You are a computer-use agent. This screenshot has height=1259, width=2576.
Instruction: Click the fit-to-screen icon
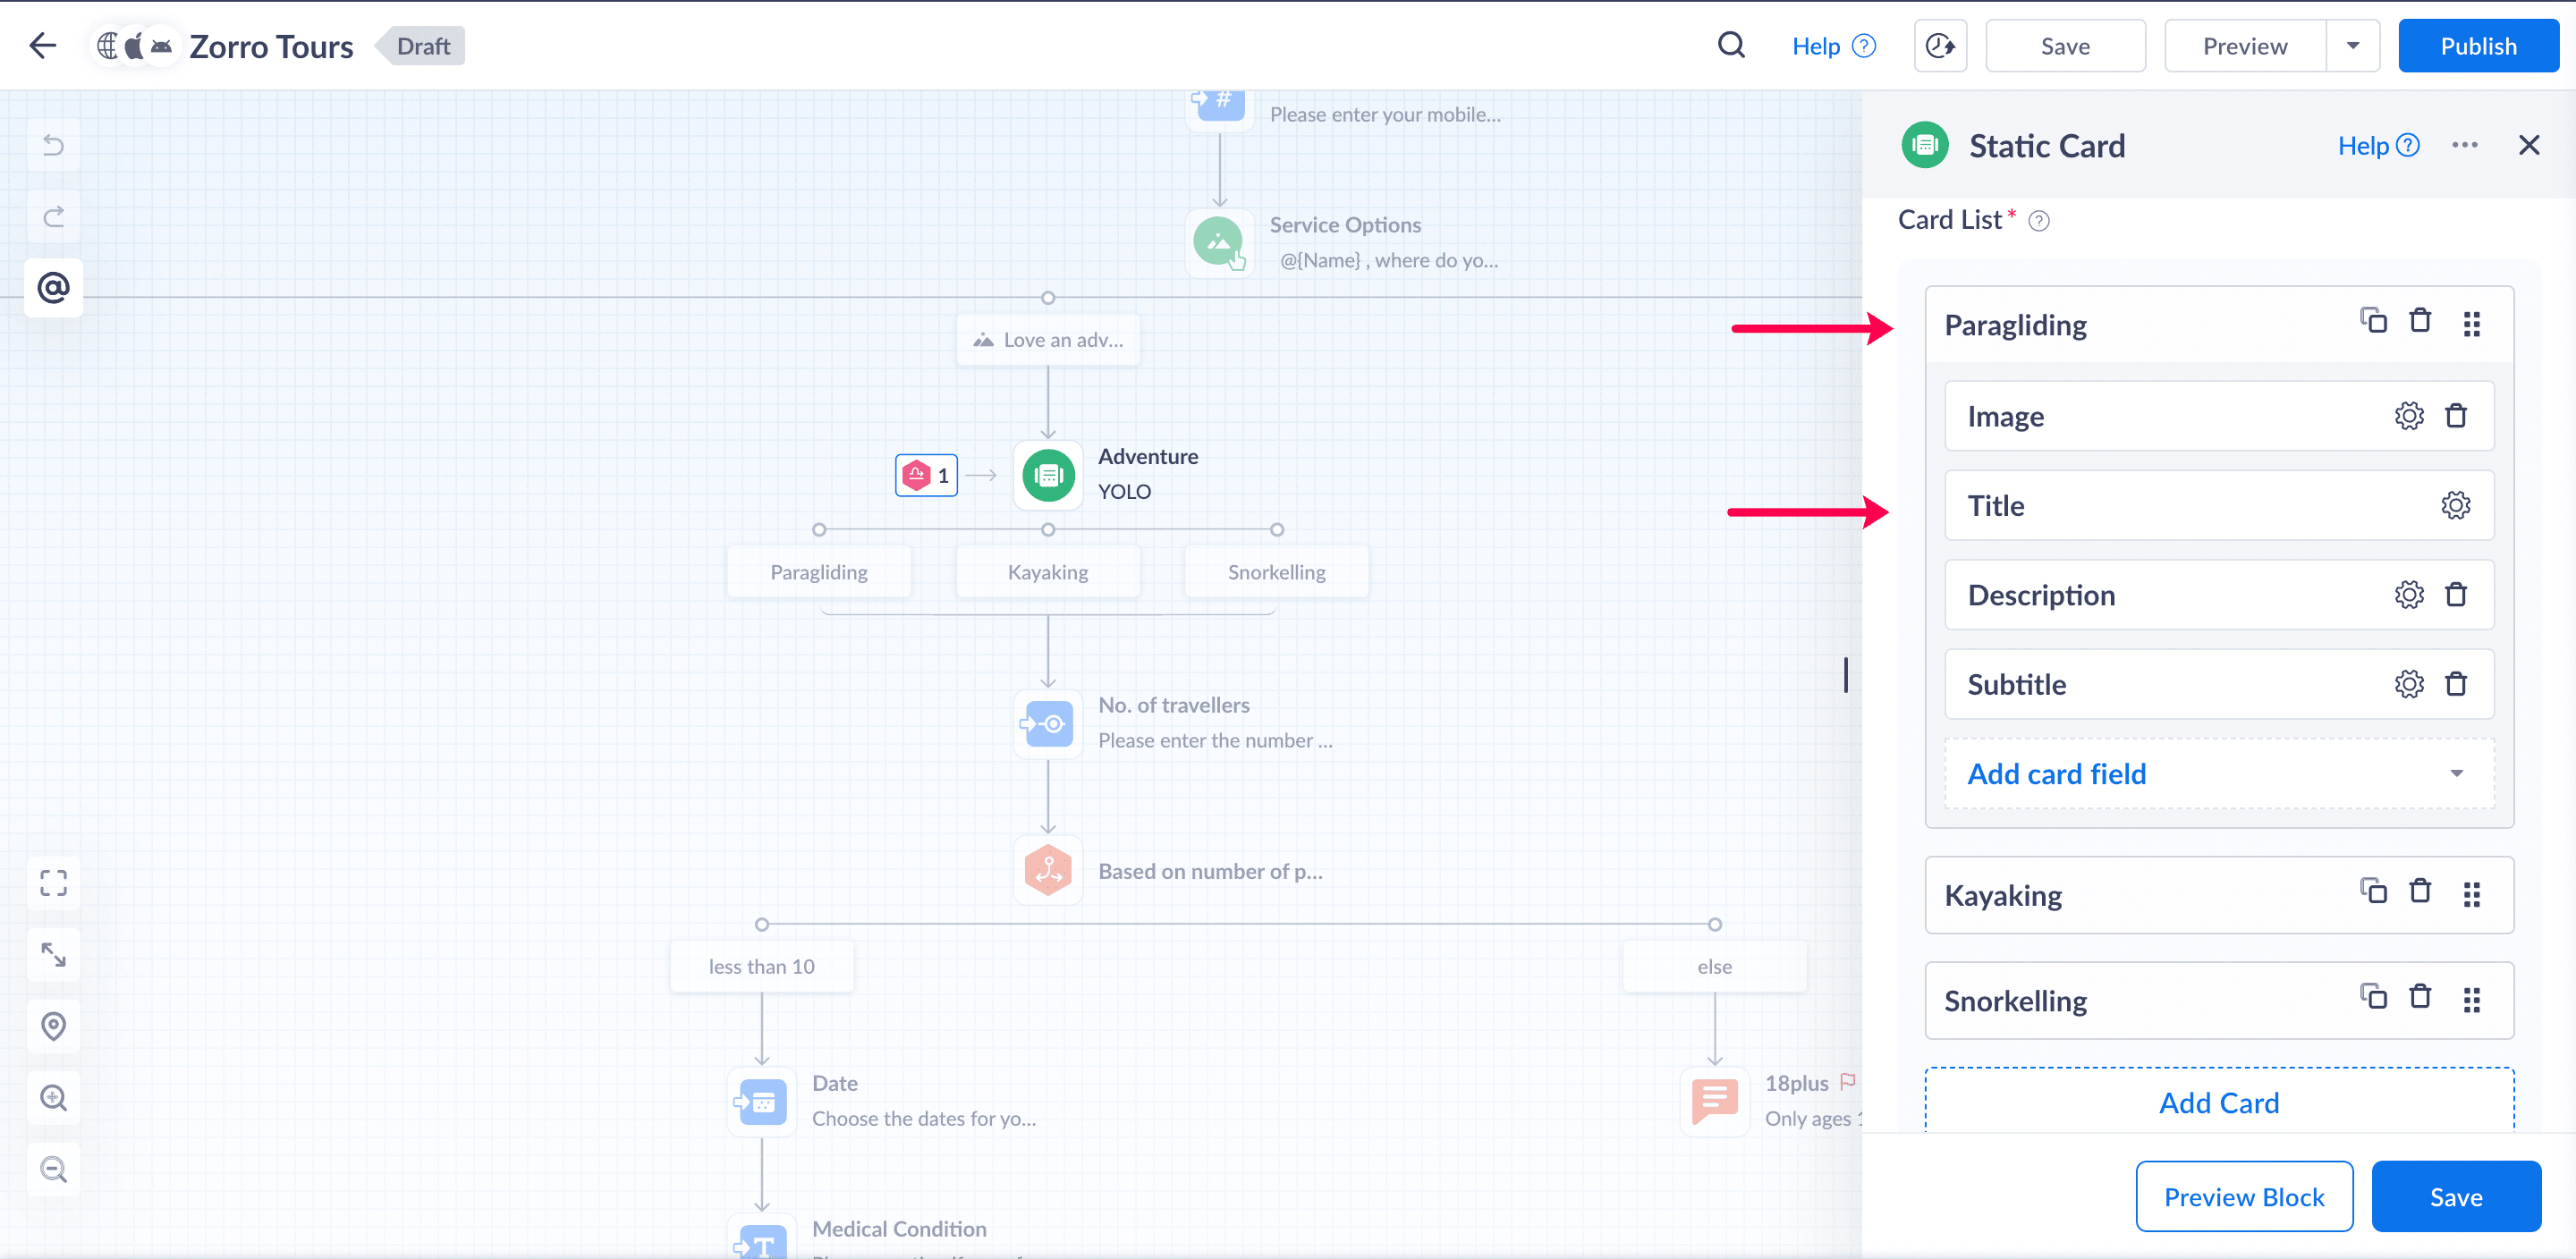pyautogui.click(x=53, y=883)
